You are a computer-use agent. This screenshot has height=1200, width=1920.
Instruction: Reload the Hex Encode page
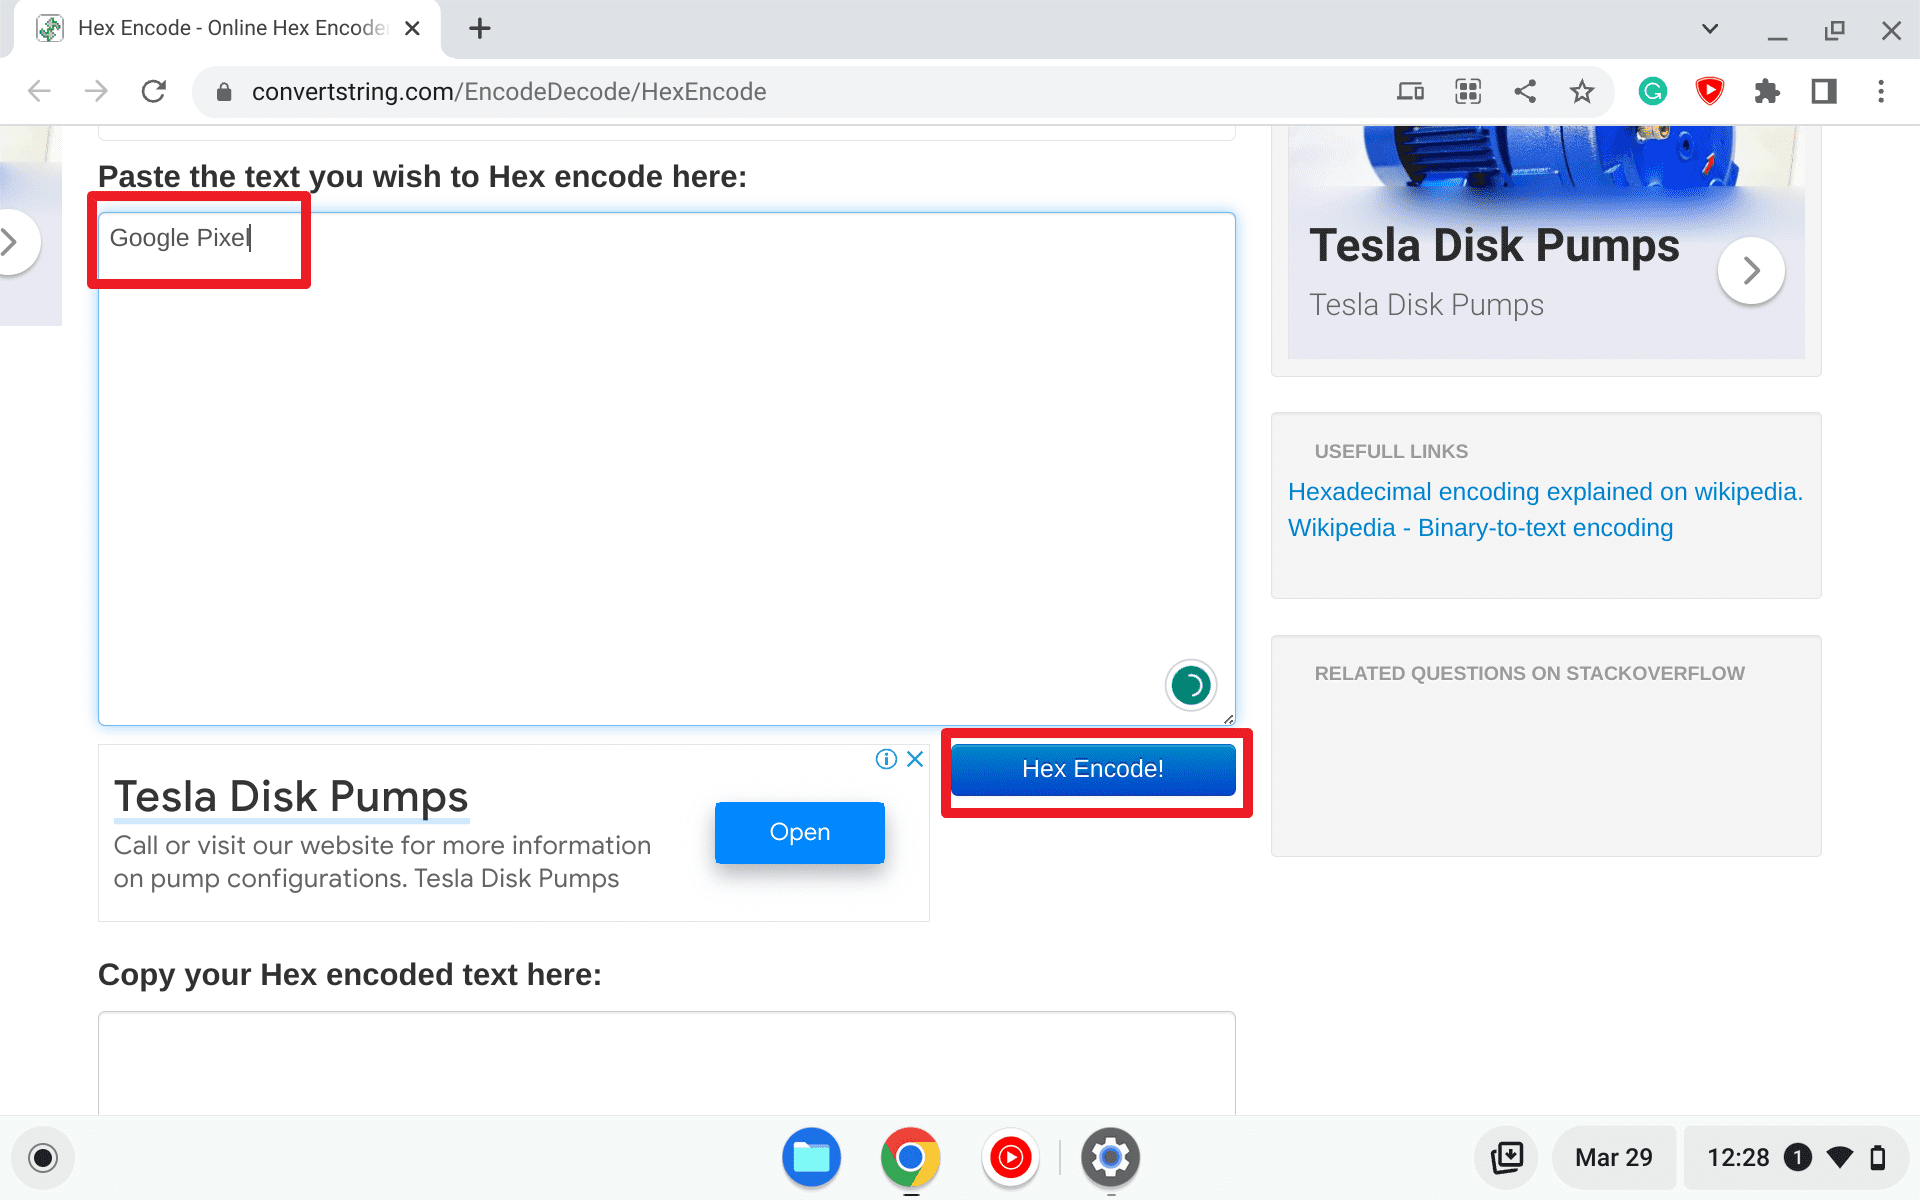pyautogui.click(x=153, y=91)
